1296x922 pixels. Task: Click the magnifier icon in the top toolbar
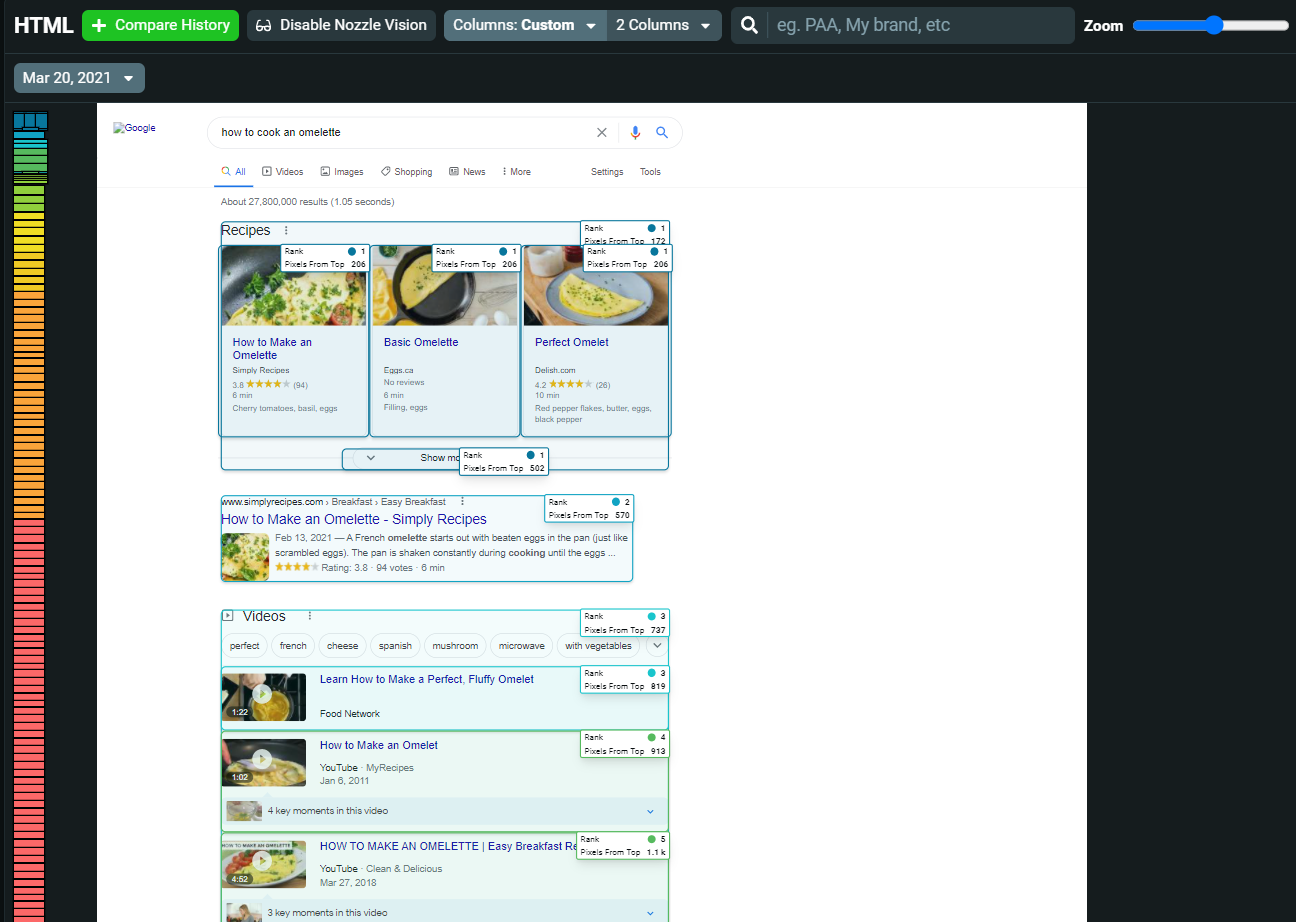[x=749, y=25]
